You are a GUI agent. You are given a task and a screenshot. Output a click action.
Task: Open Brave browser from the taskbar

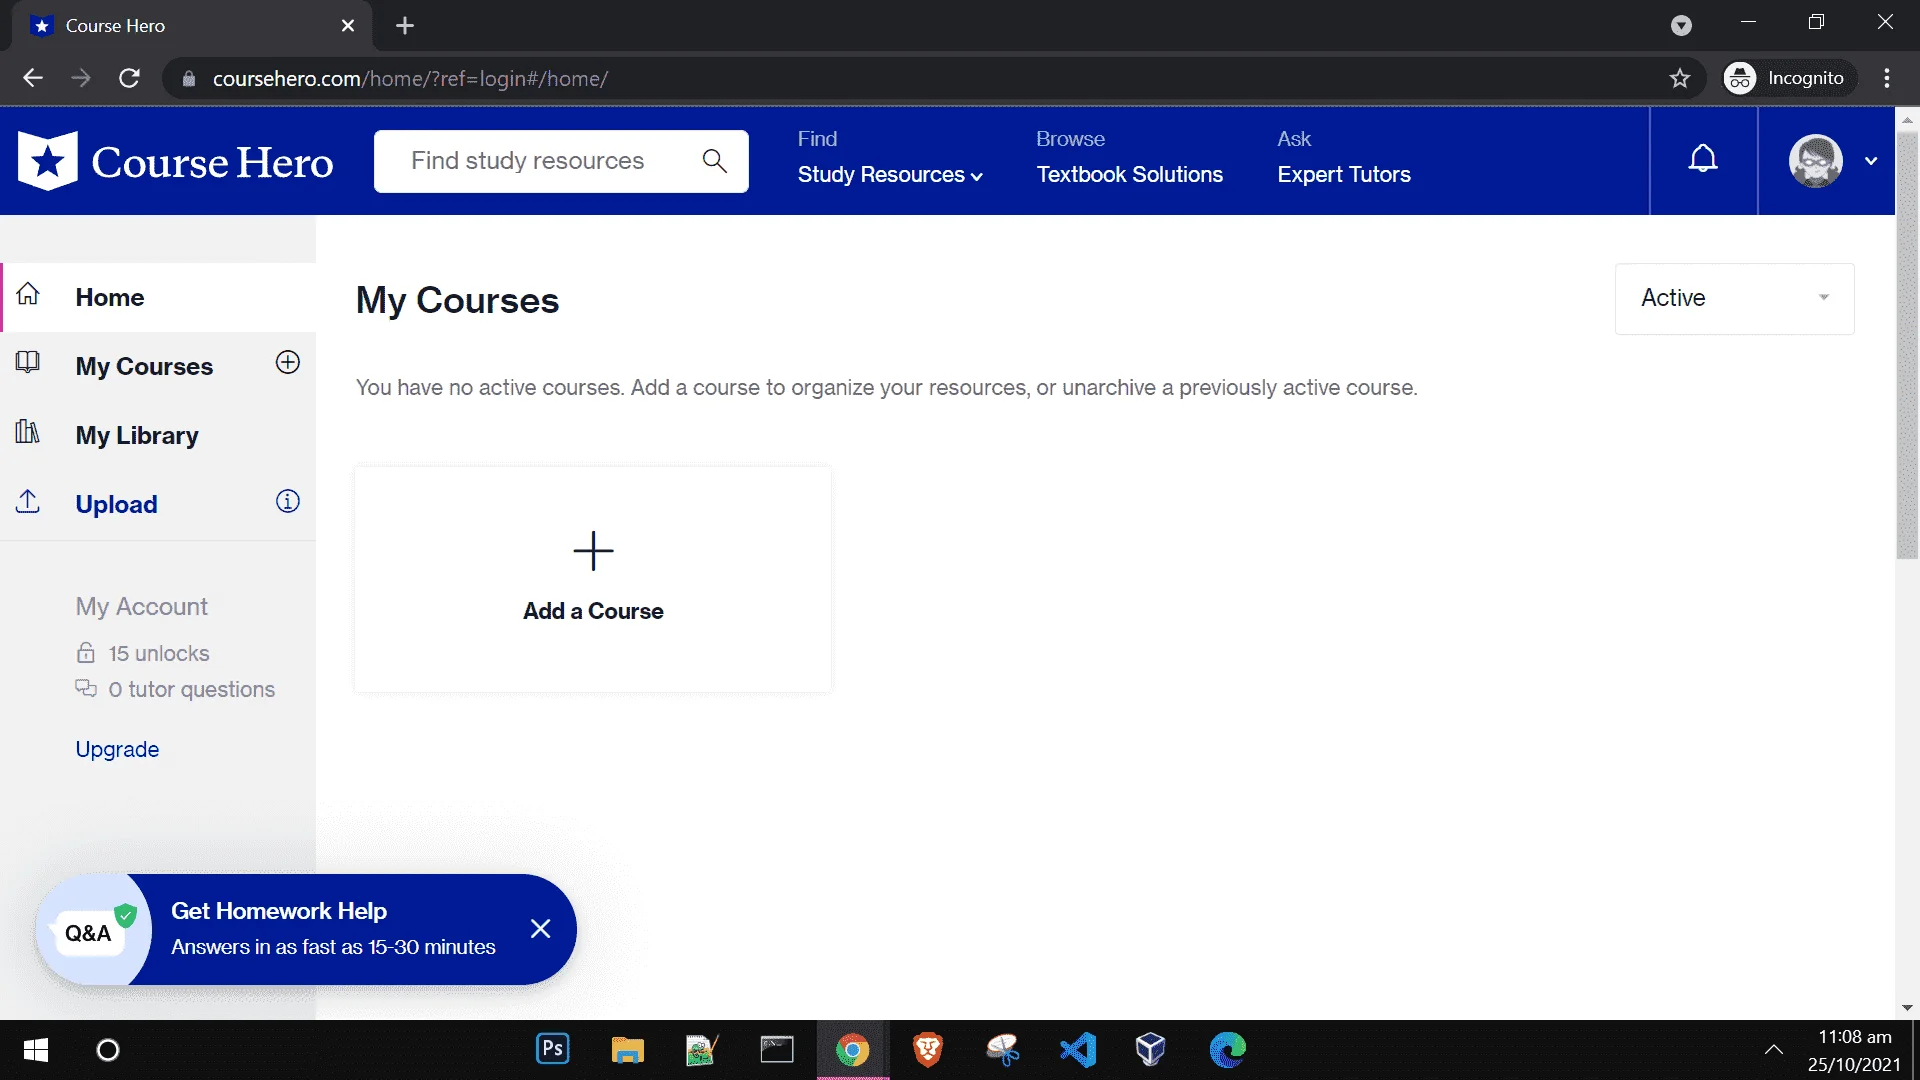tap(928, 1049)
